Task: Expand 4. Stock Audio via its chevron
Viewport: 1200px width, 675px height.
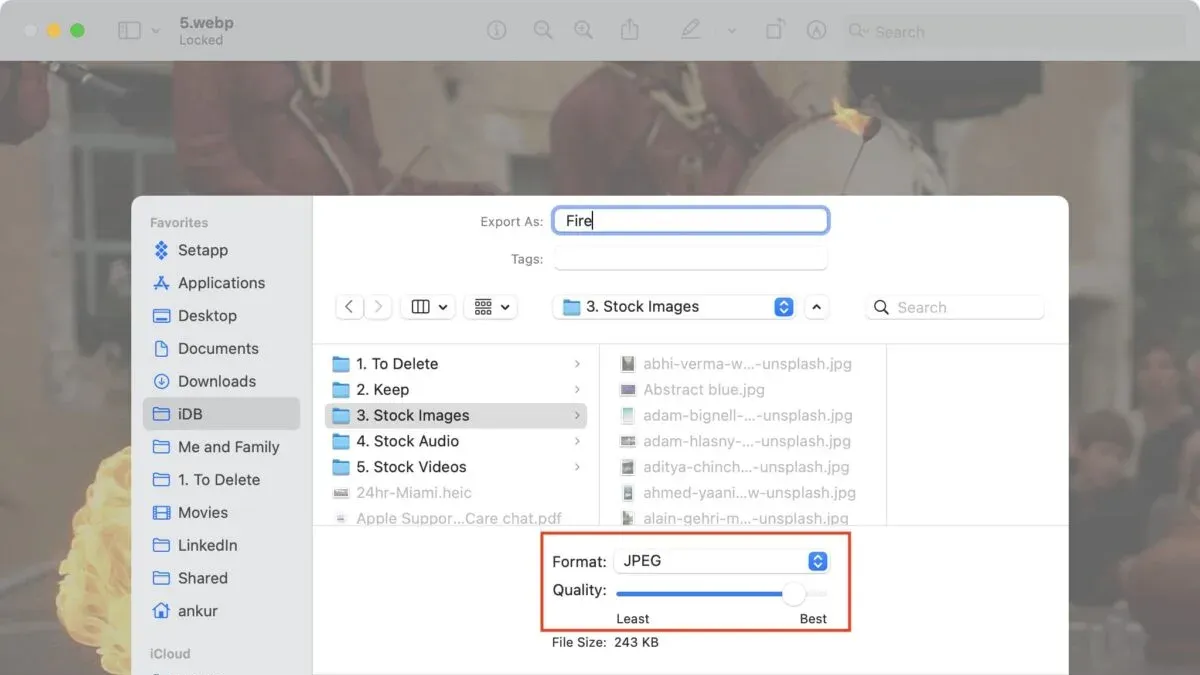Action: 577,441
